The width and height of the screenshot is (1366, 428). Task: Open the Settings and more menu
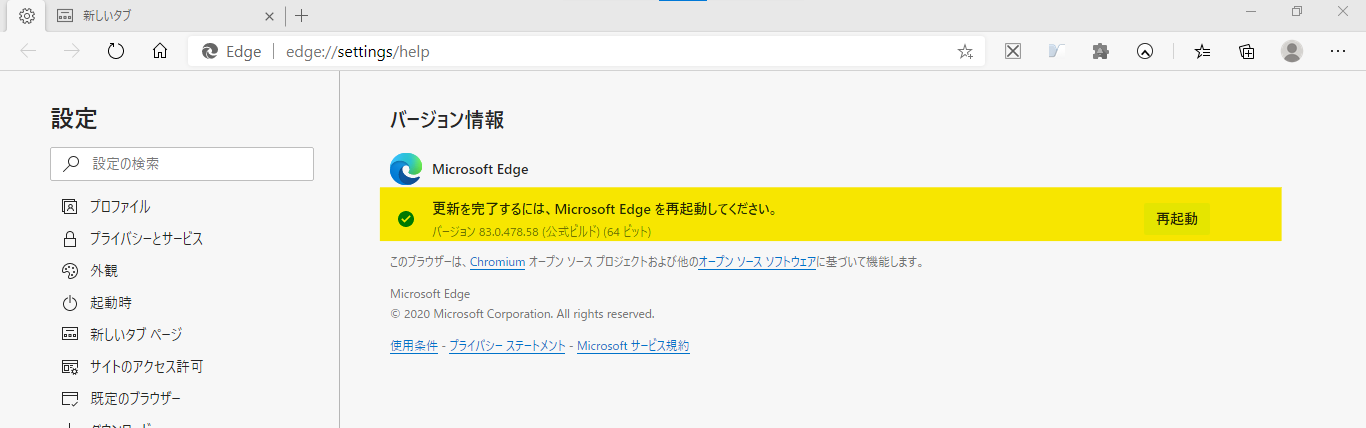(x=1338, y=51)
